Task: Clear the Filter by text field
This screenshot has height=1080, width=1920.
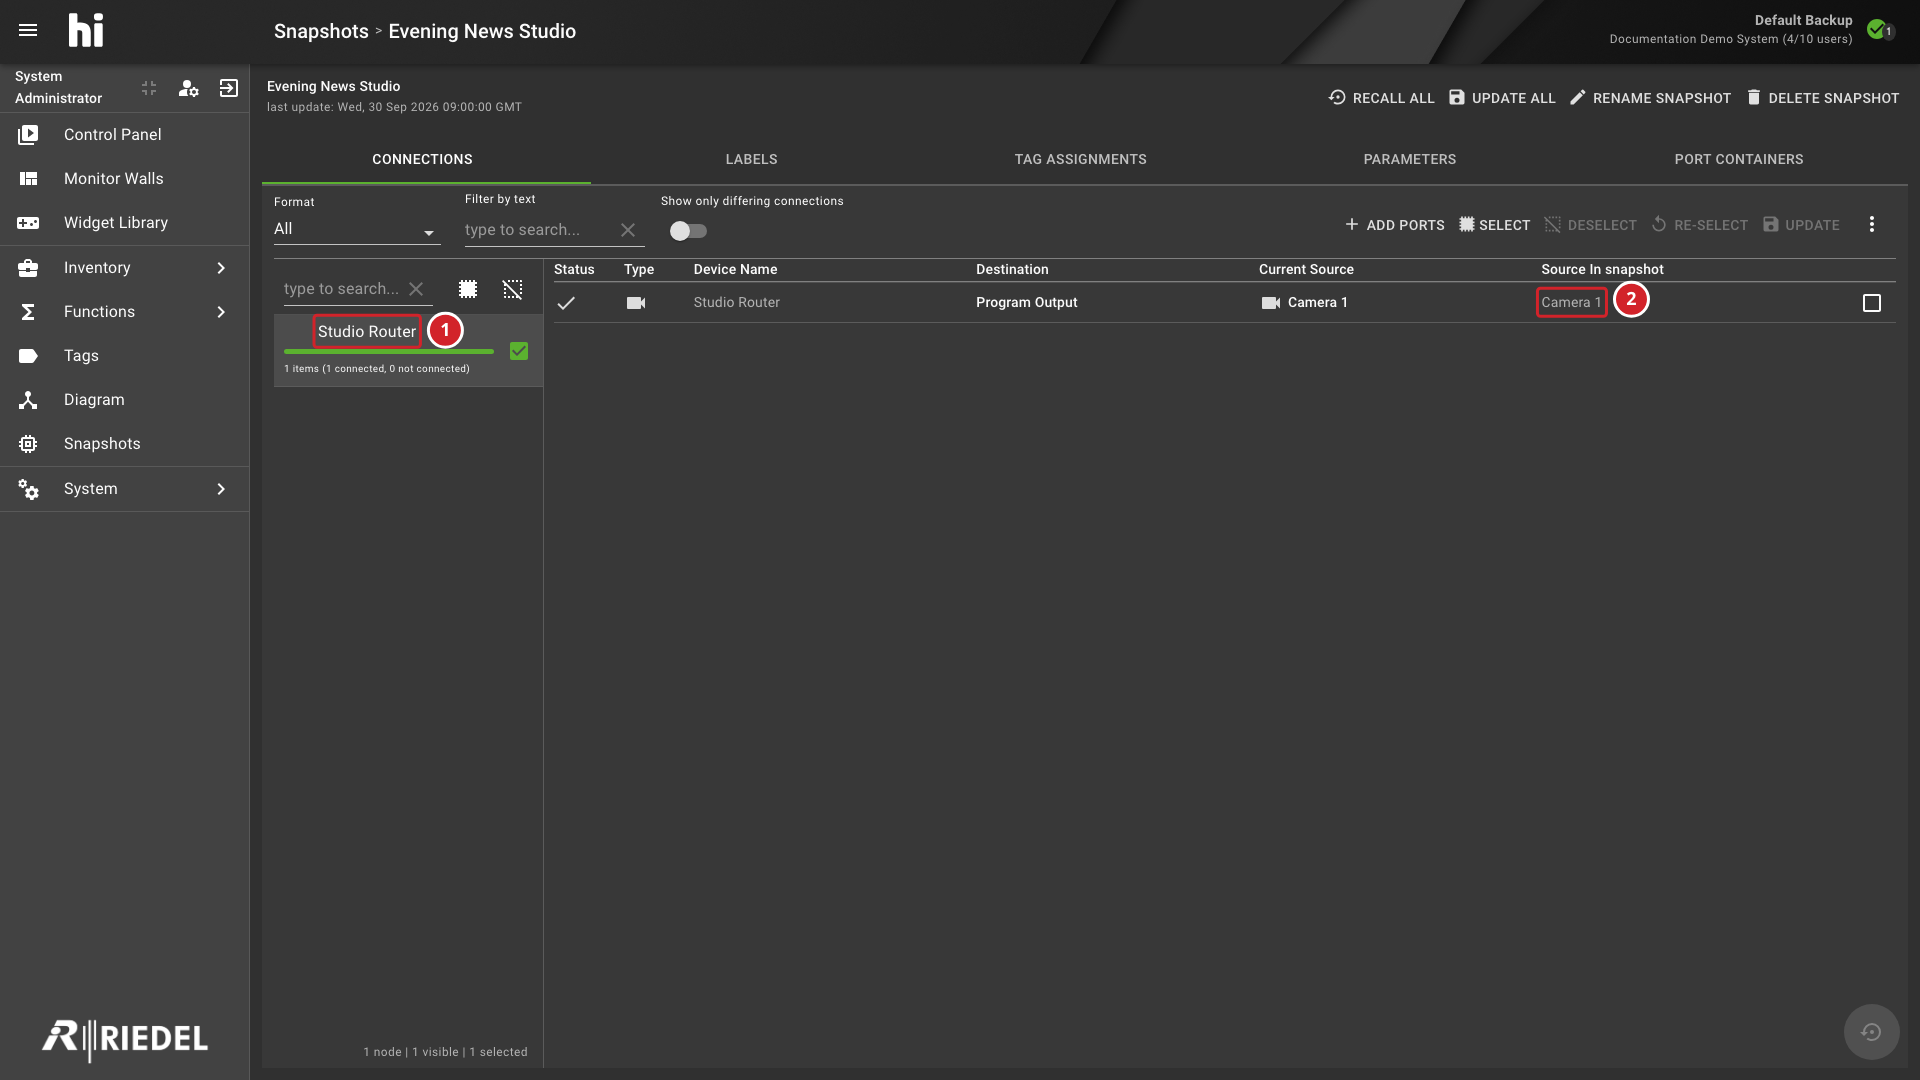Action: [x=628, y=230]
